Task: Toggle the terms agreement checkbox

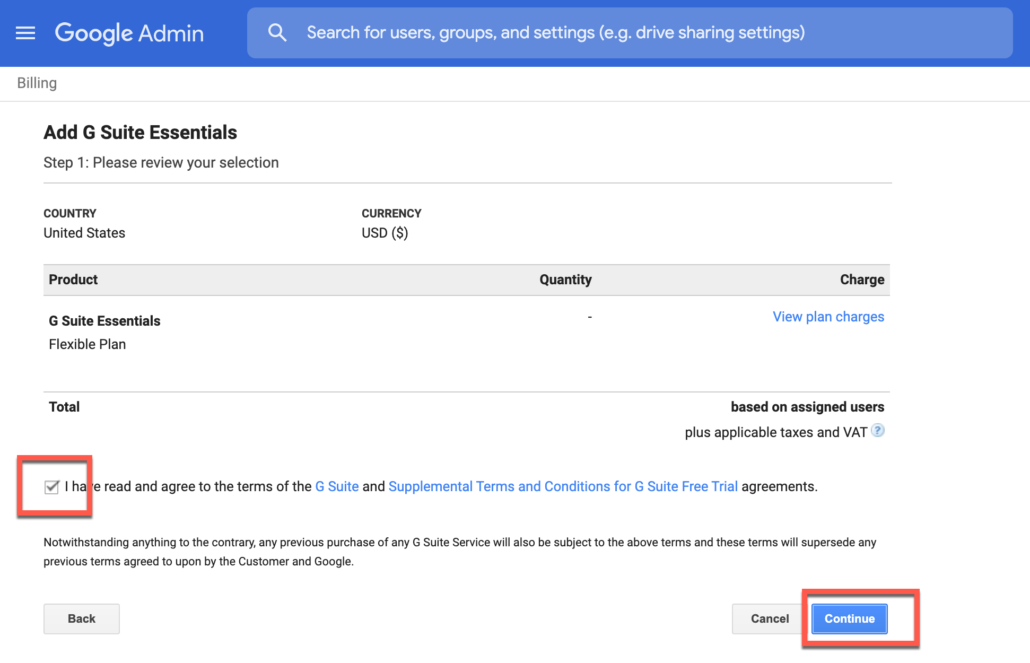Action: [52, 487]
